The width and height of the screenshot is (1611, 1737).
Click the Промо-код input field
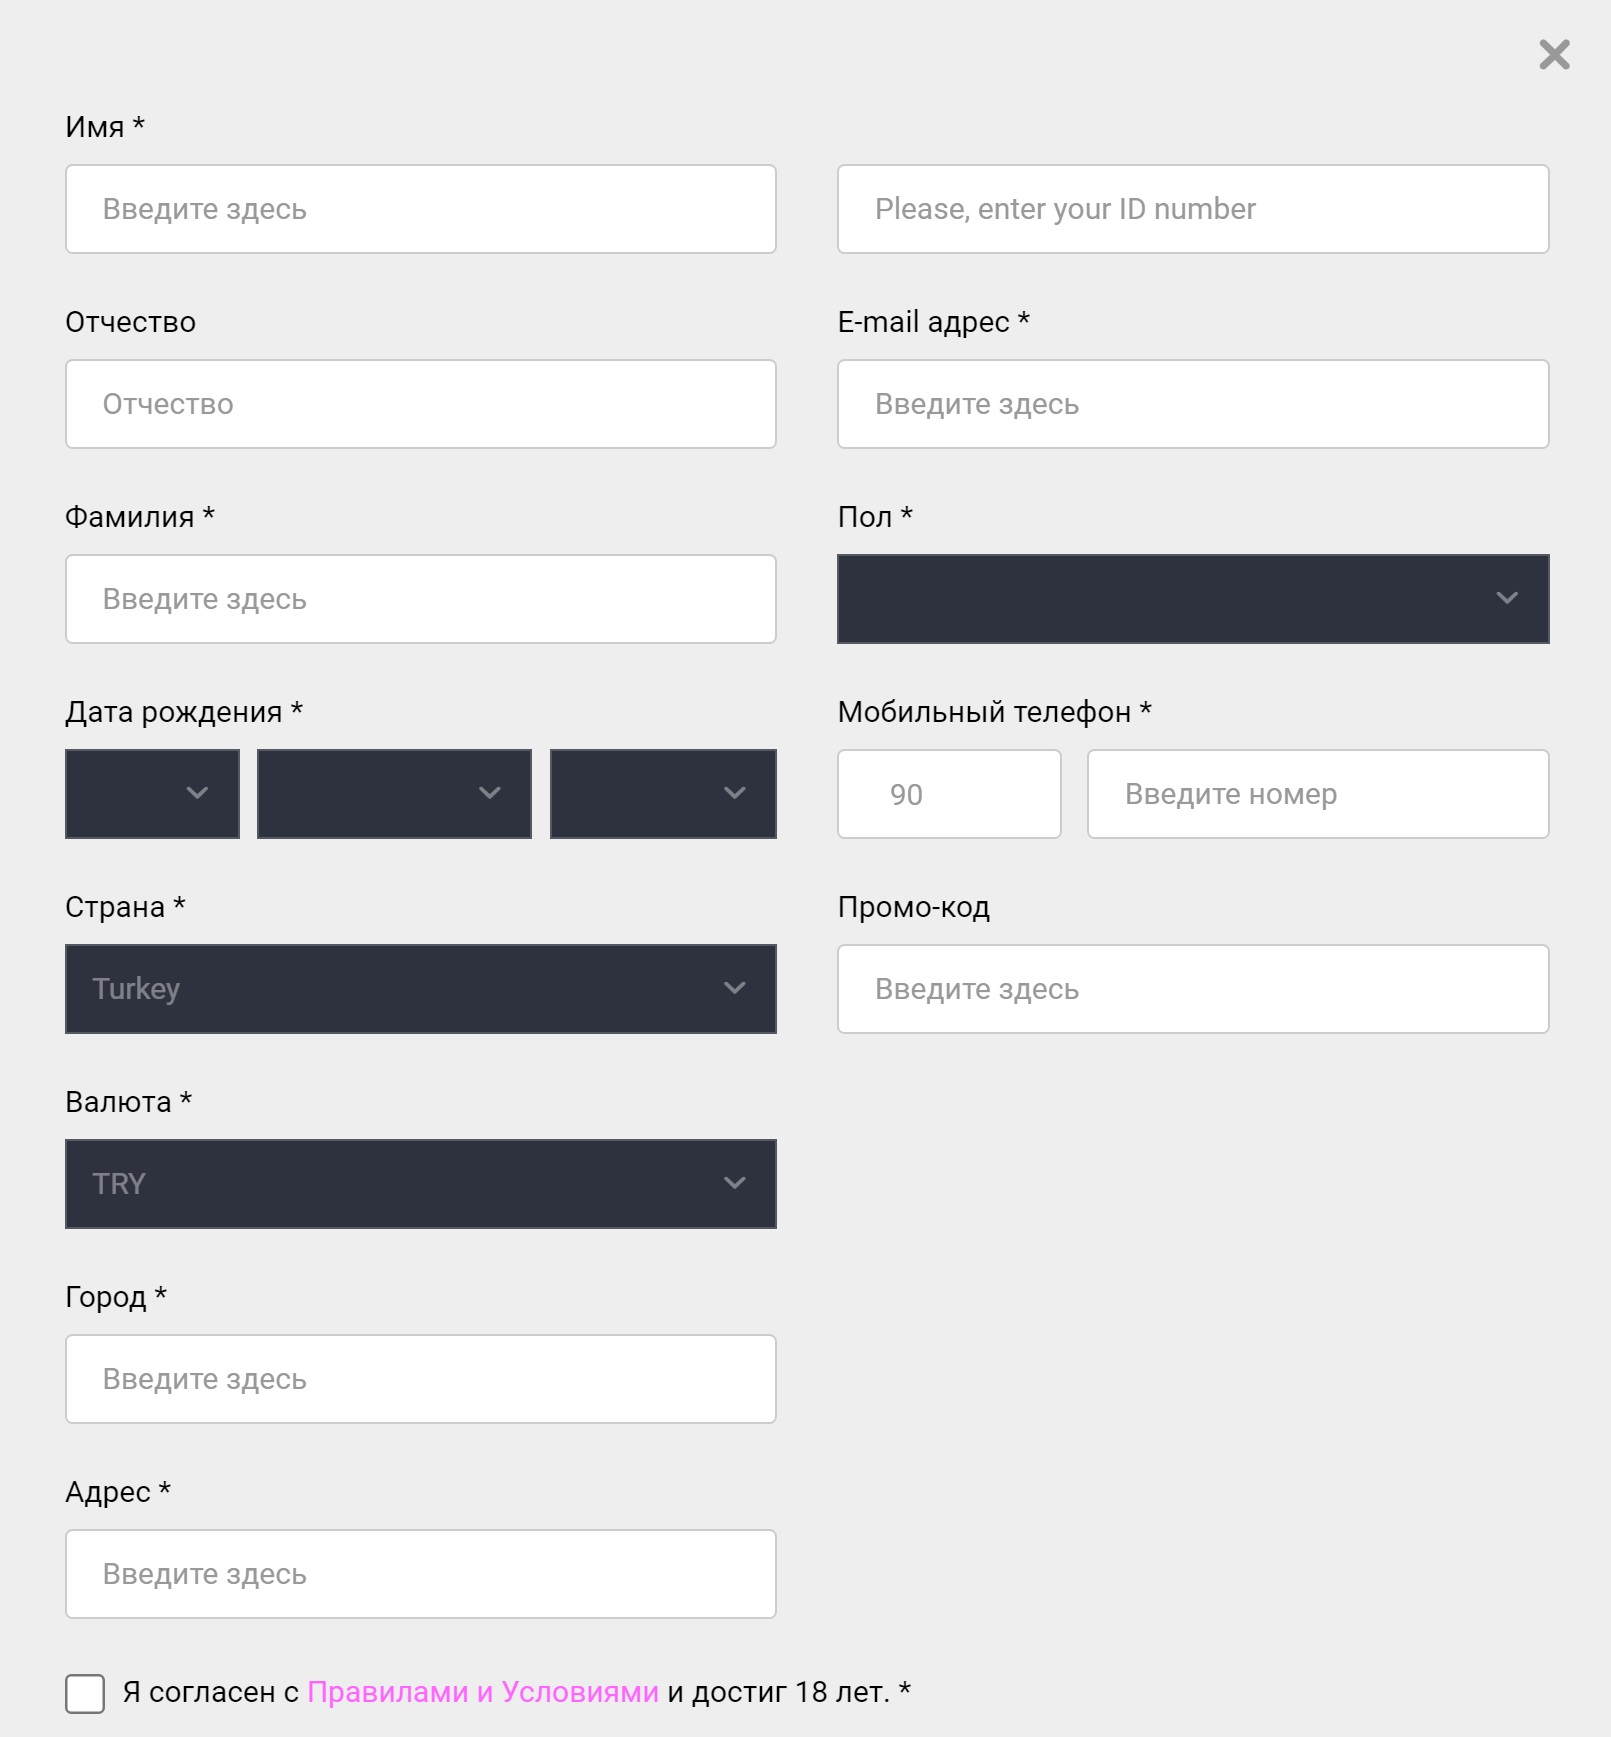point(1193,989)
